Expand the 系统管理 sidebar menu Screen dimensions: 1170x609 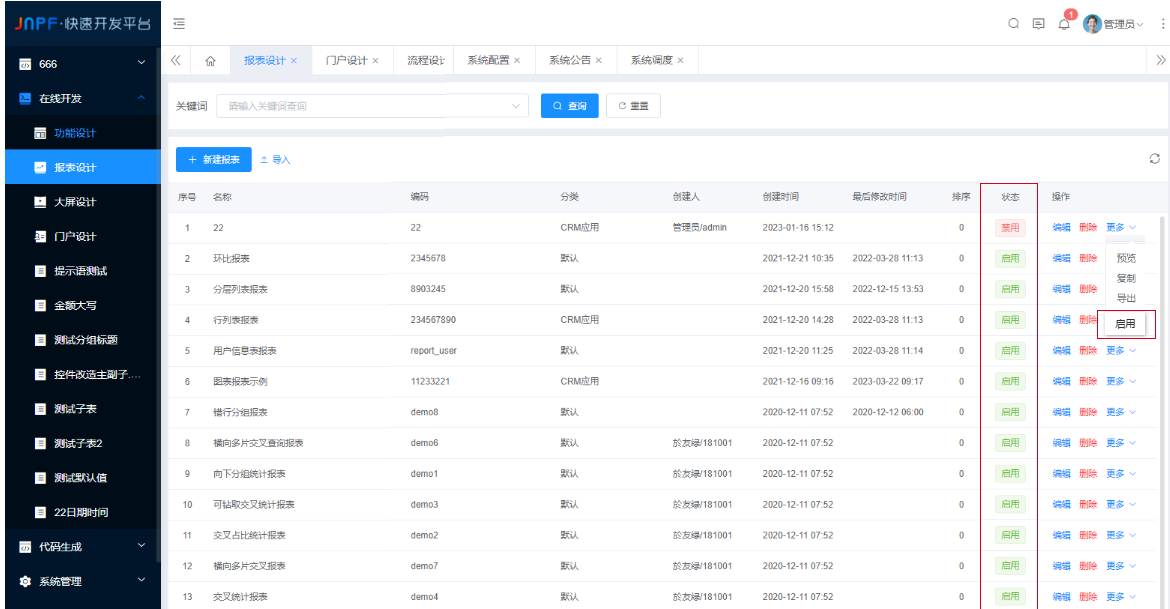(142, 581)
